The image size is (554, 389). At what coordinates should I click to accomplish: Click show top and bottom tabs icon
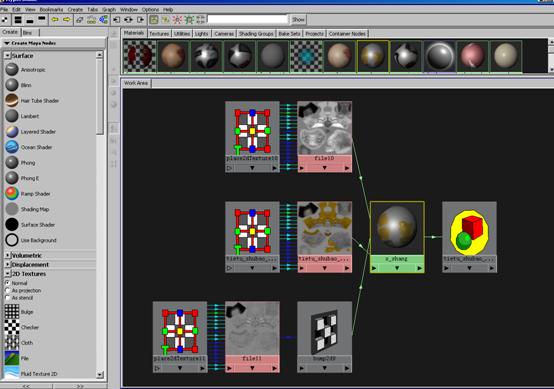[x=18, y=20]
